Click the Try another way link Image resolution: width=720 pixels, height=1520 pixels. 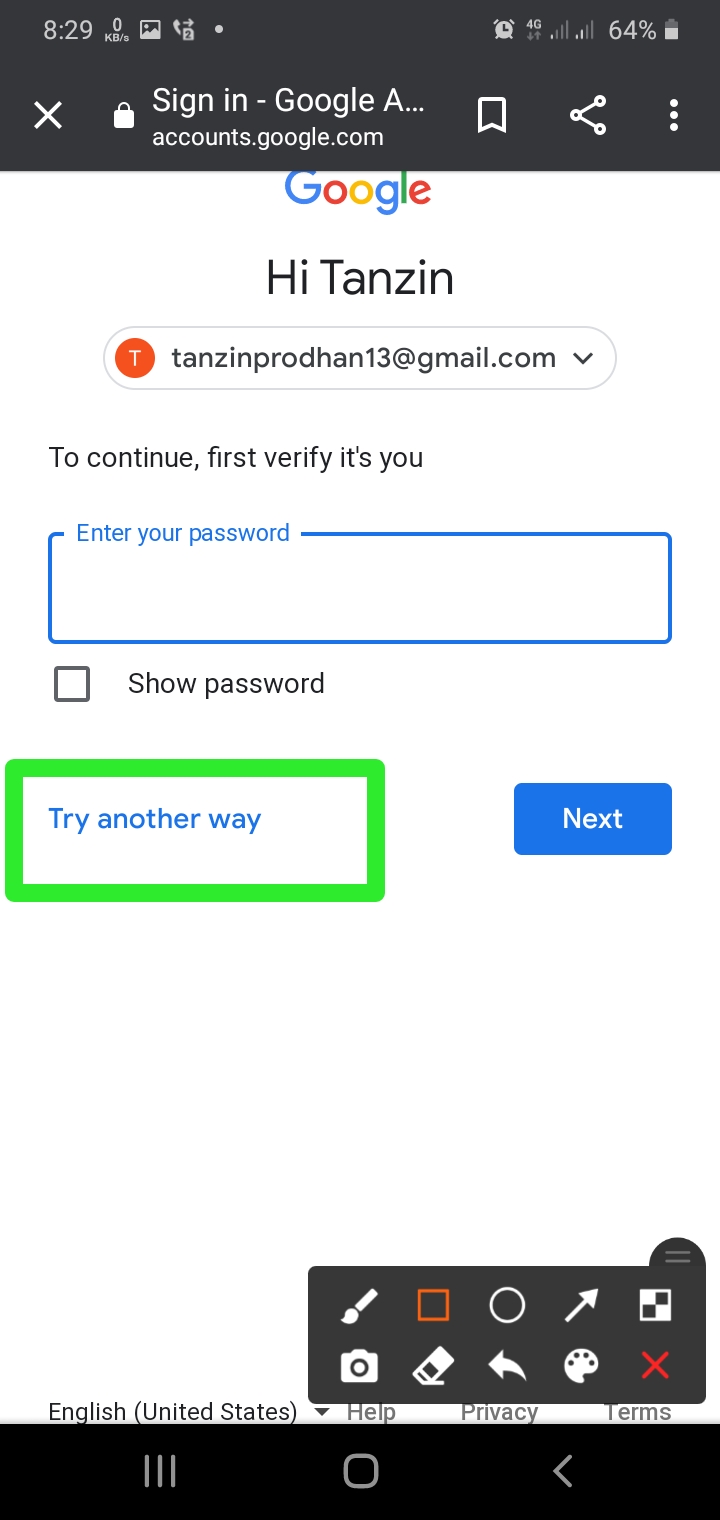155,819
